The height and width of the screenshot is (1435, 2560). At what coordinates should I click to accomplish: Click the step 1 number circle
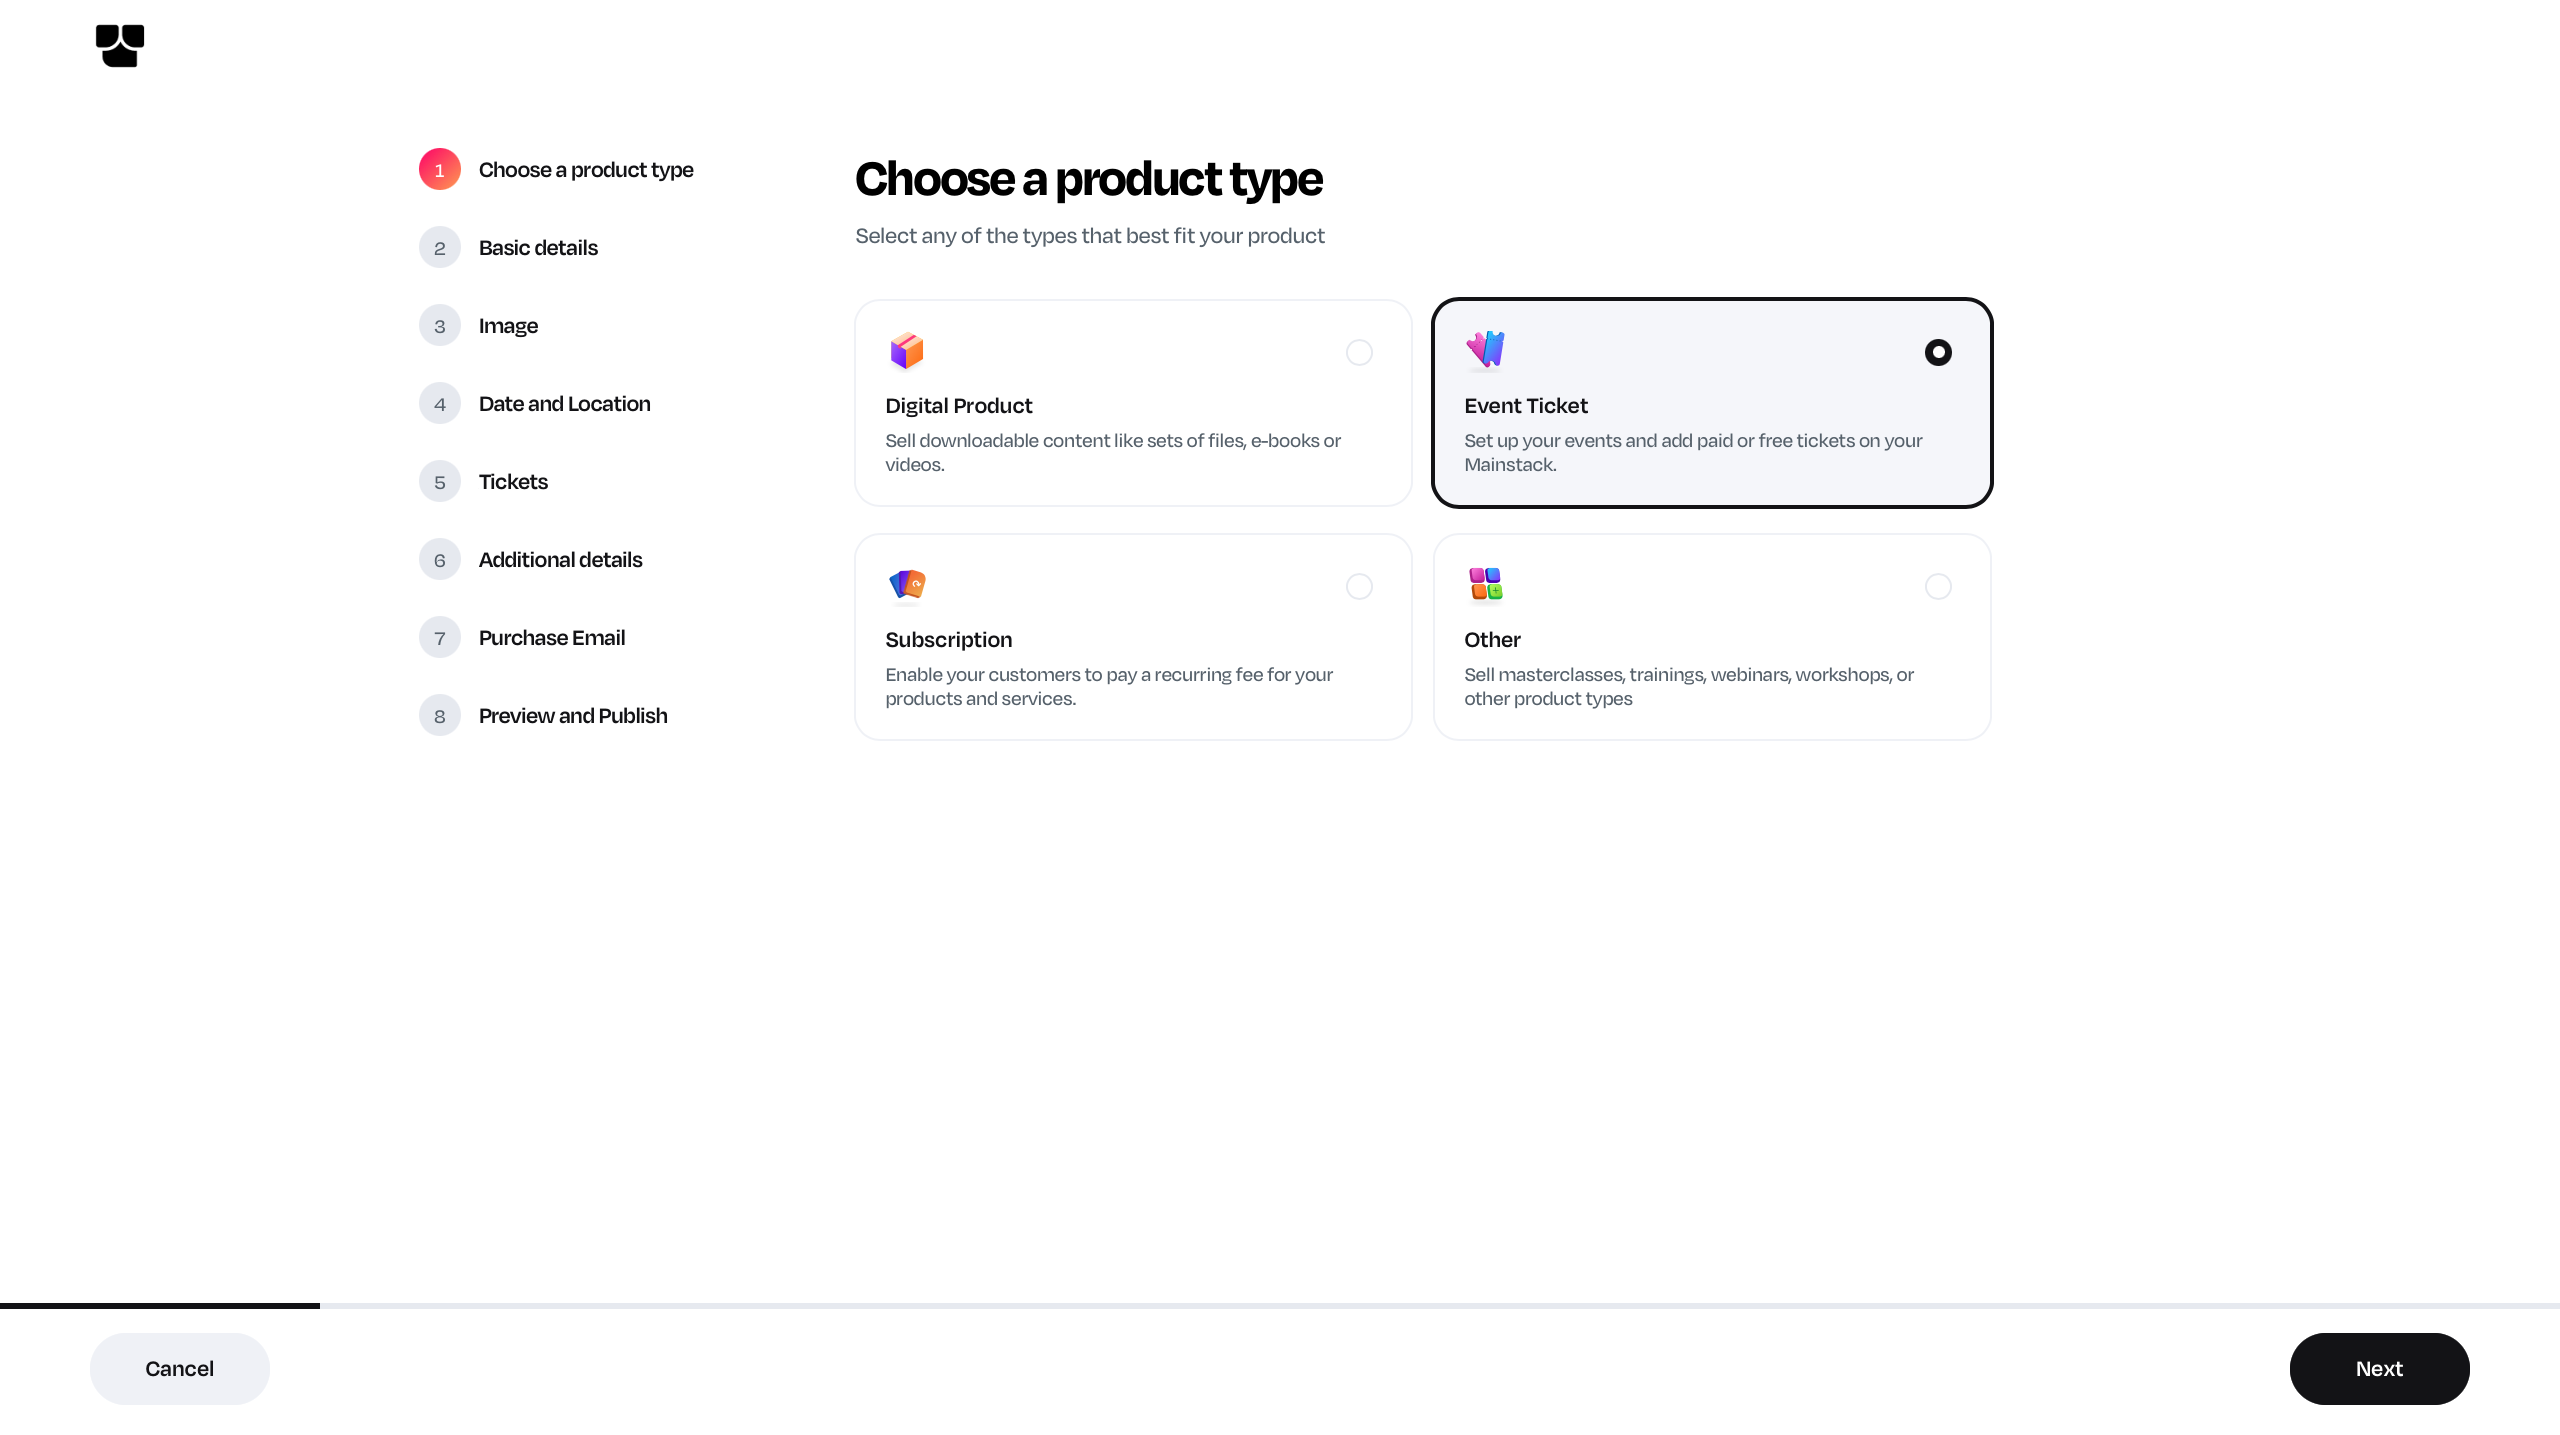coord(440,170)
